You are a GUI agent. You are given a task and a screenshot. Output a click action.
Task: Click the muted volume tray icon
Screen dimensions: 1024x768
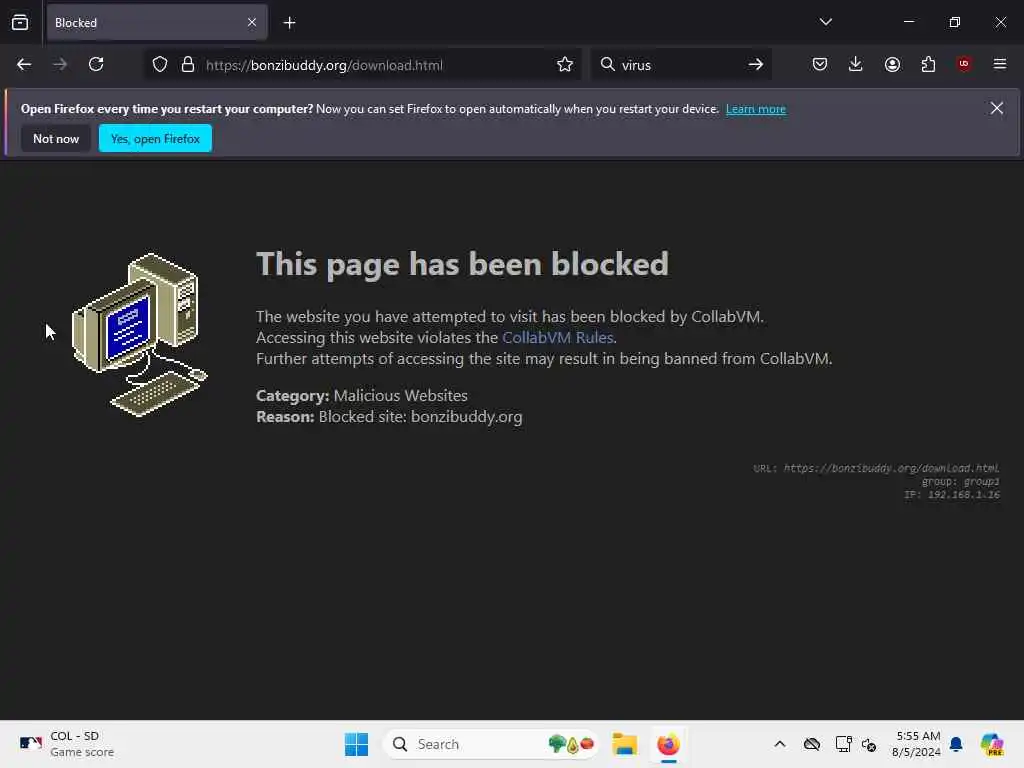869,744
